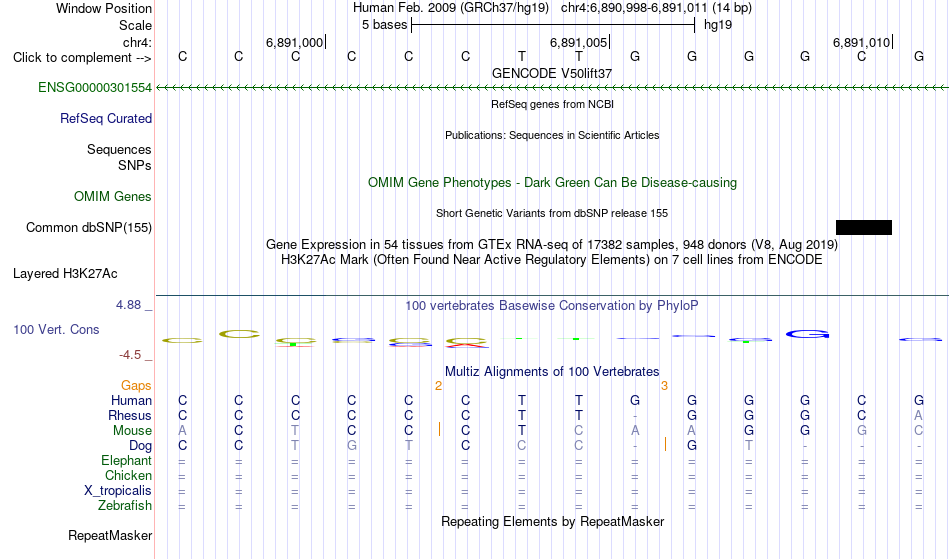This screenshot has width=950, height=559.
Task: Click the Layered H3K27Ac track label
Action: coord(65,274)
